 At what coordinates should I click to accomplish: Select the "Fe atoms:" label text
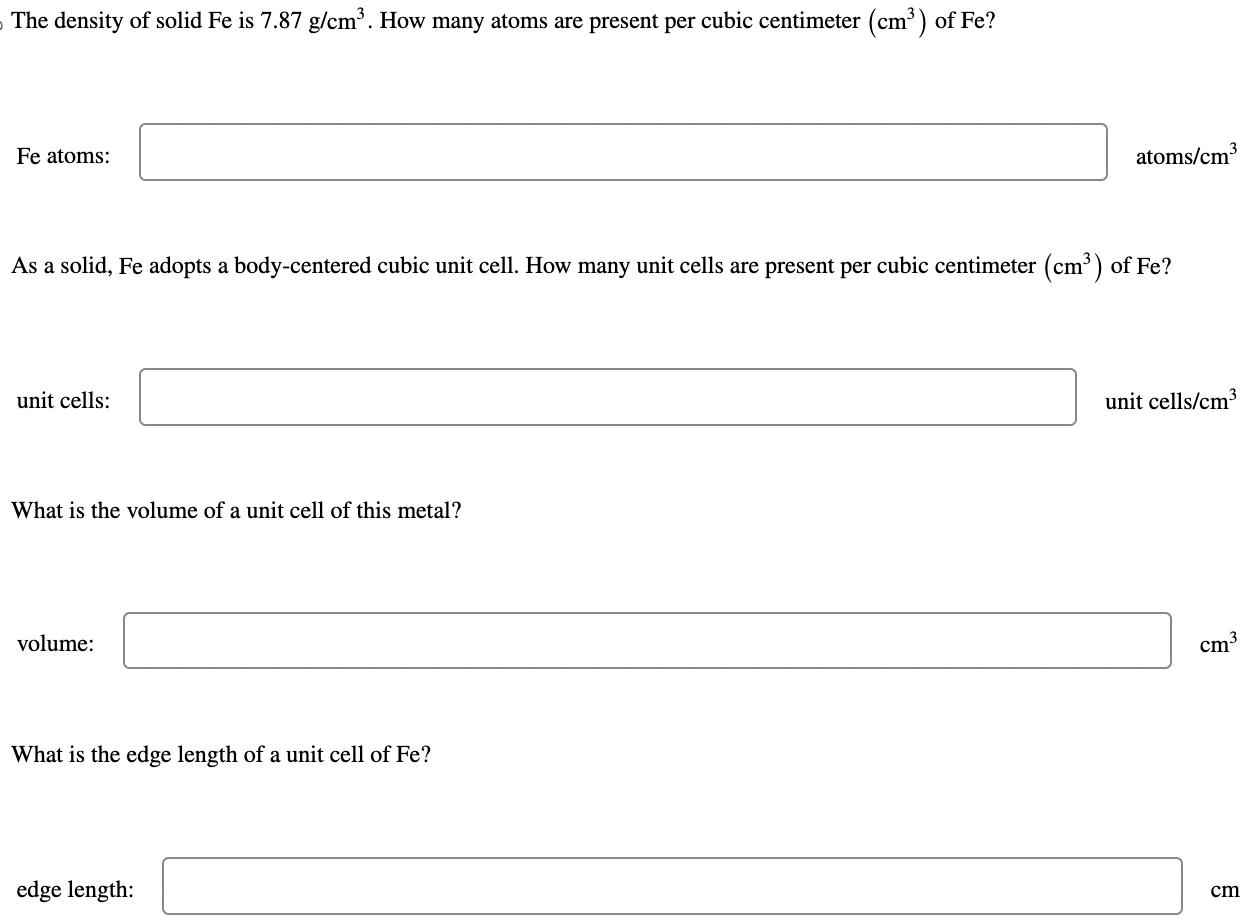tap(63, 156)
